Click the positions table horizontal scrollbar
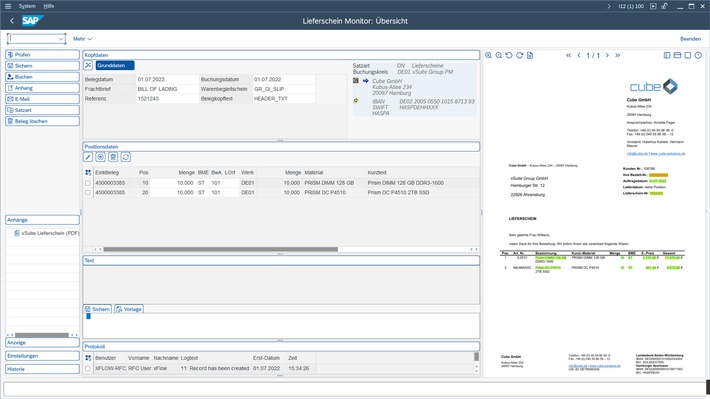 click(x=221, y=249)
